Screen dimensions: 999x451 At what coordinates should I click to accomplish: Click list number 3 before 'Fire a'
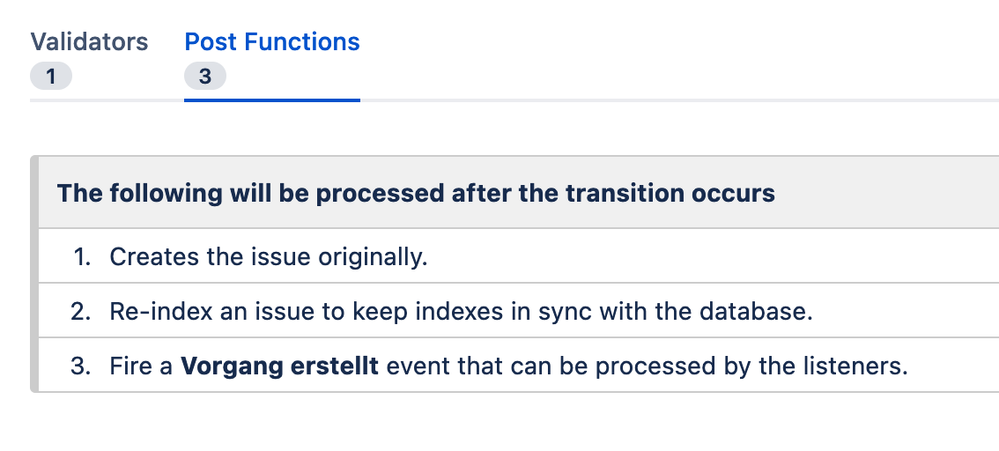(x=81, y=366)
